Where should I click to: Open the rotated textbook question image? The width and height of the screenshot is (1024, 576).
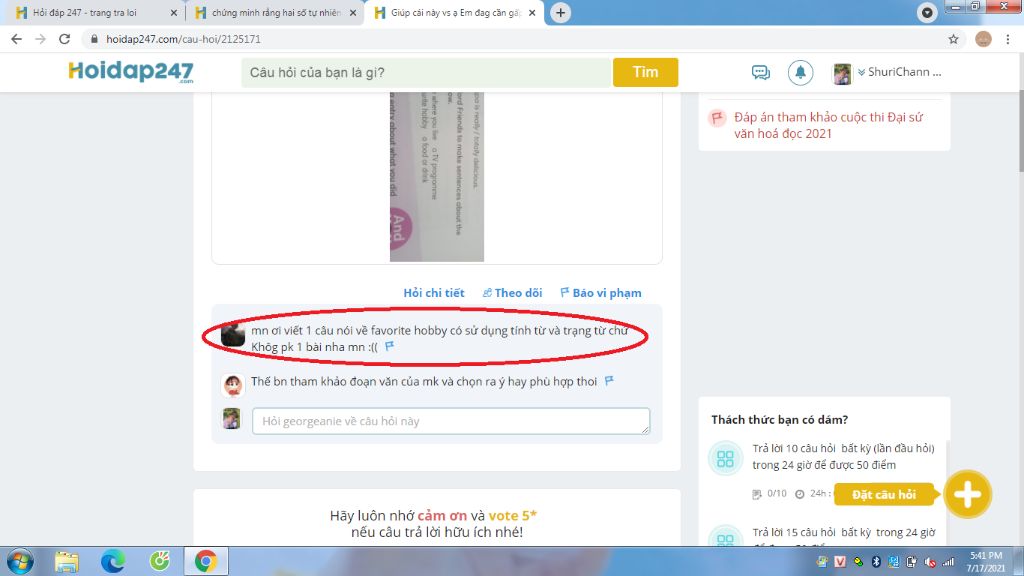coord(436,176)
